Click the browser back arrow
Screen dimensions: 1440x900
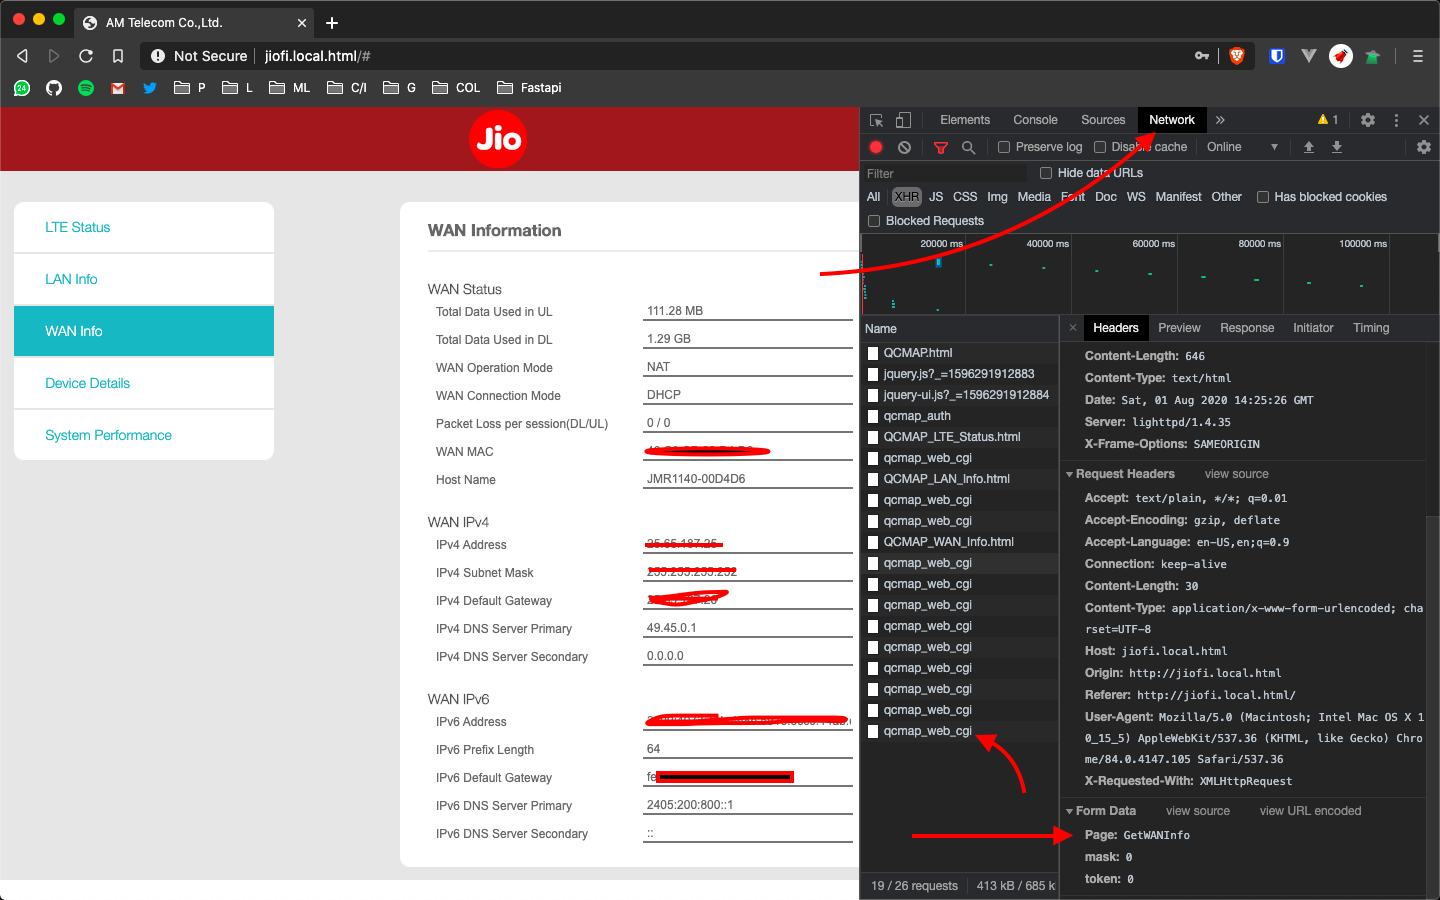click(x=22, y=56)
